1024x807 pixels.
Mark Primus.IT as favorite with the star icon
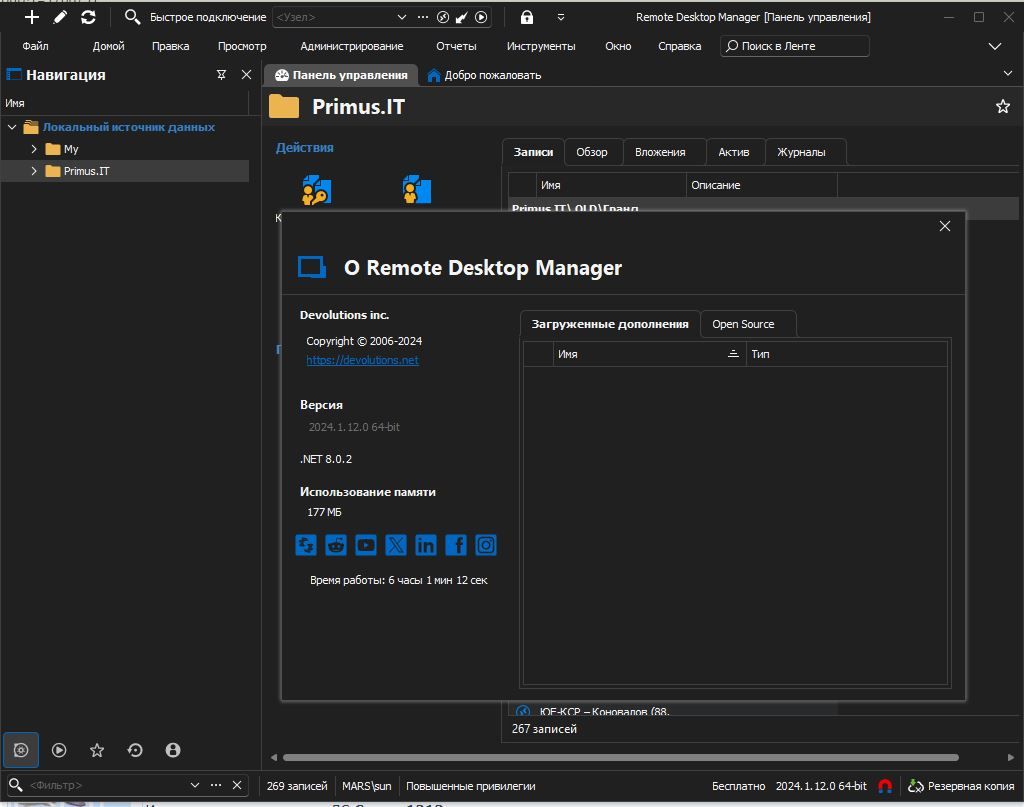(1002, 106)
